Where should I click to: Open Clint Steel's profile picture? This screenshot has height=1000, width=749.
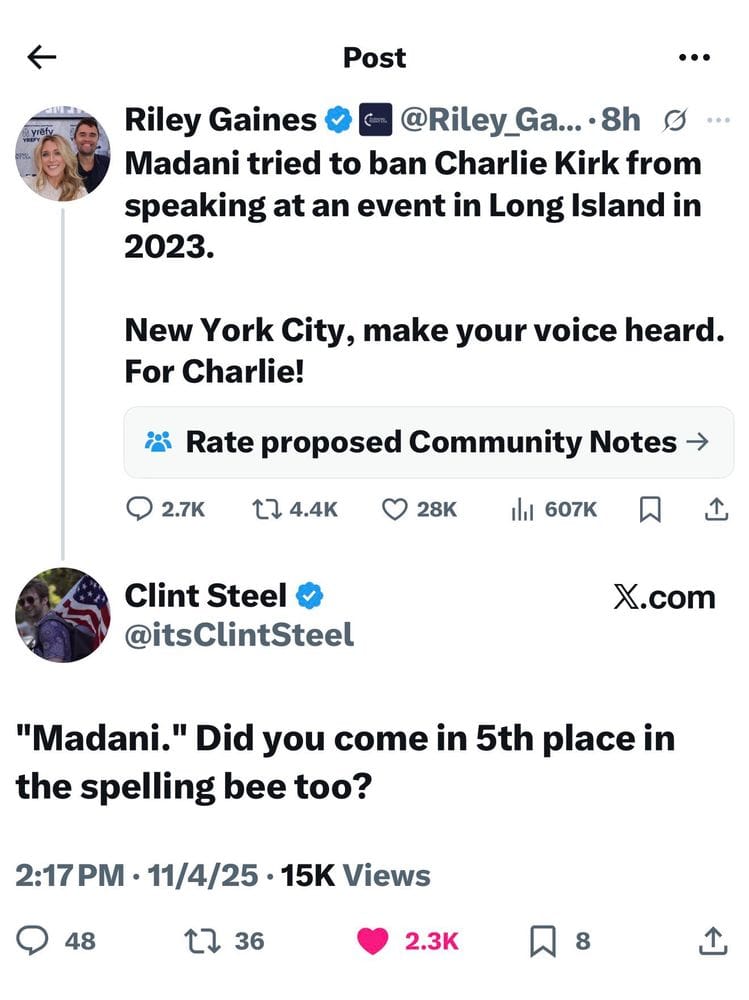coord(63,615)
